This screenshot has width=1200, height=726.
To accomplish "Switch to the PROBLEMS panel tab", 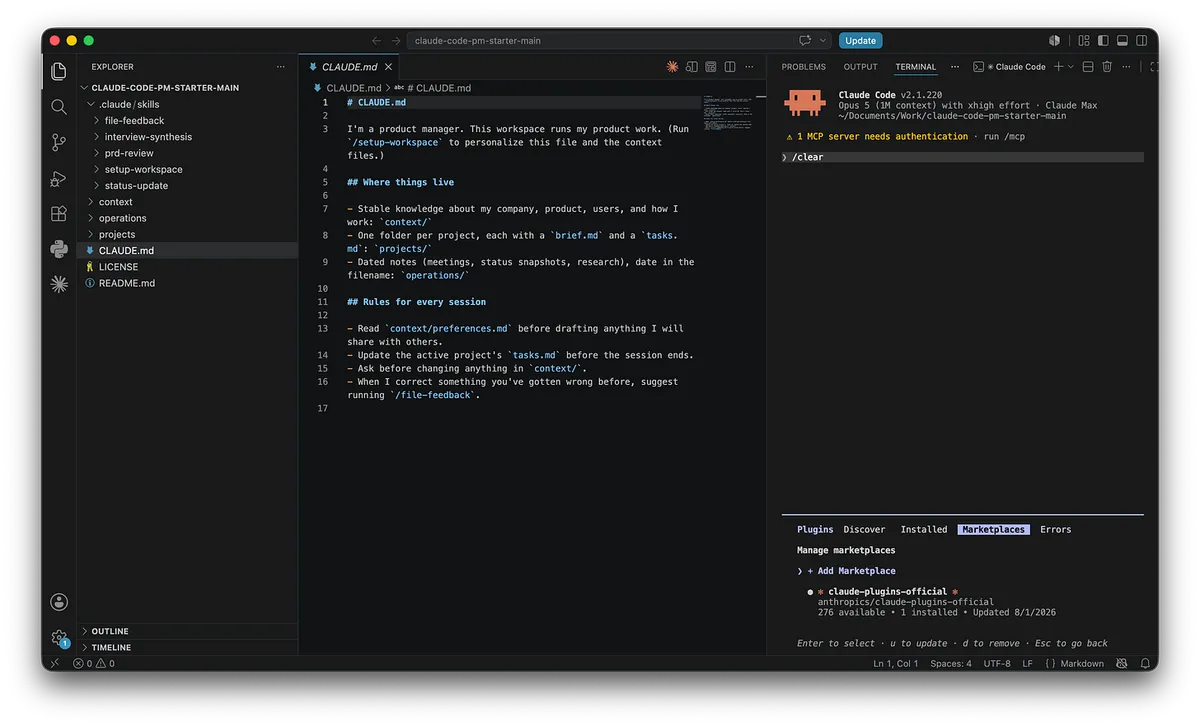I will click(804, 67).
